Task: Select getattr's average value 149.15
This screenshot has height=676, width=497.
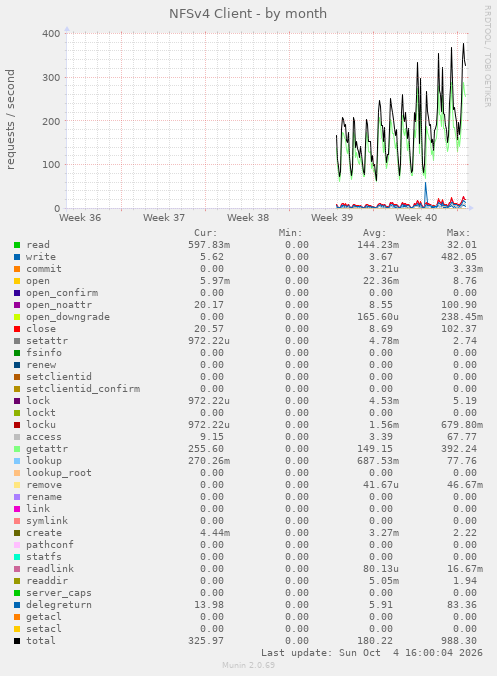Action: [375, 449]
